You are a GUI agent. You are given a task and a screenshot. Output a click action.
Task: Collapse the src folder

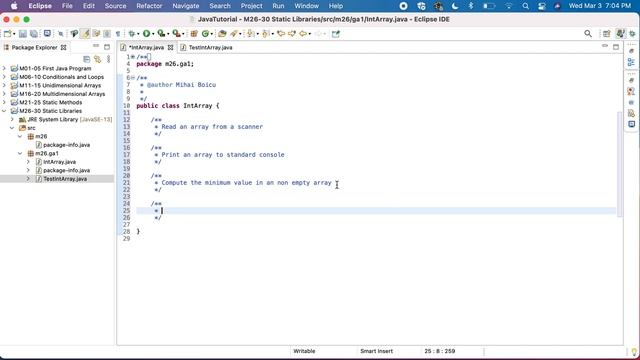(12, 128)
